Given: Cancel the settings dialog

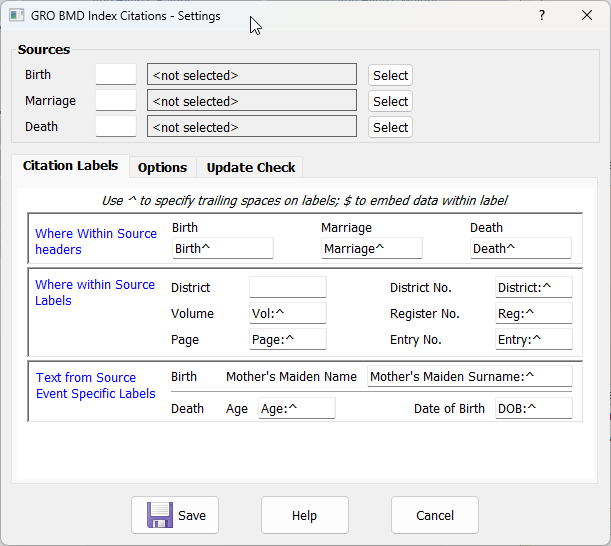Looking at the screenshot, I should pyautogui.click(x=434, y=515).
